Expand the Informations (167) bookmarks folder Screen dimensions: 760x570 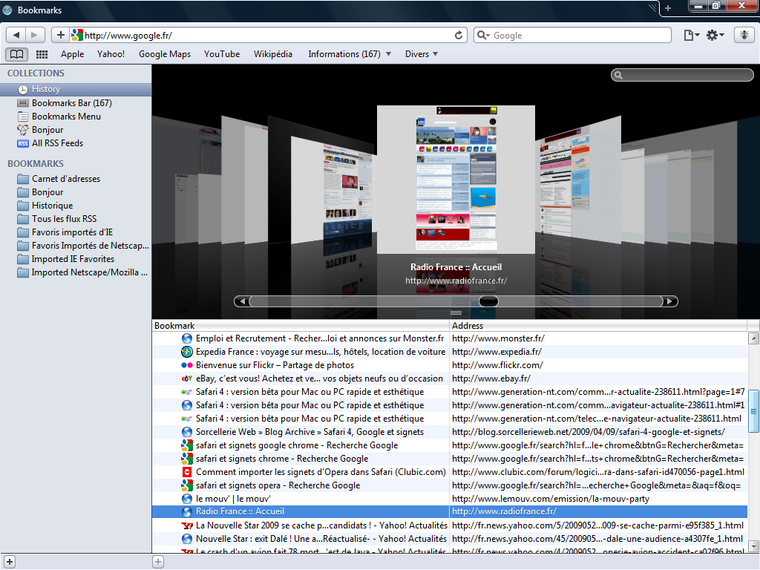point(349,54)
